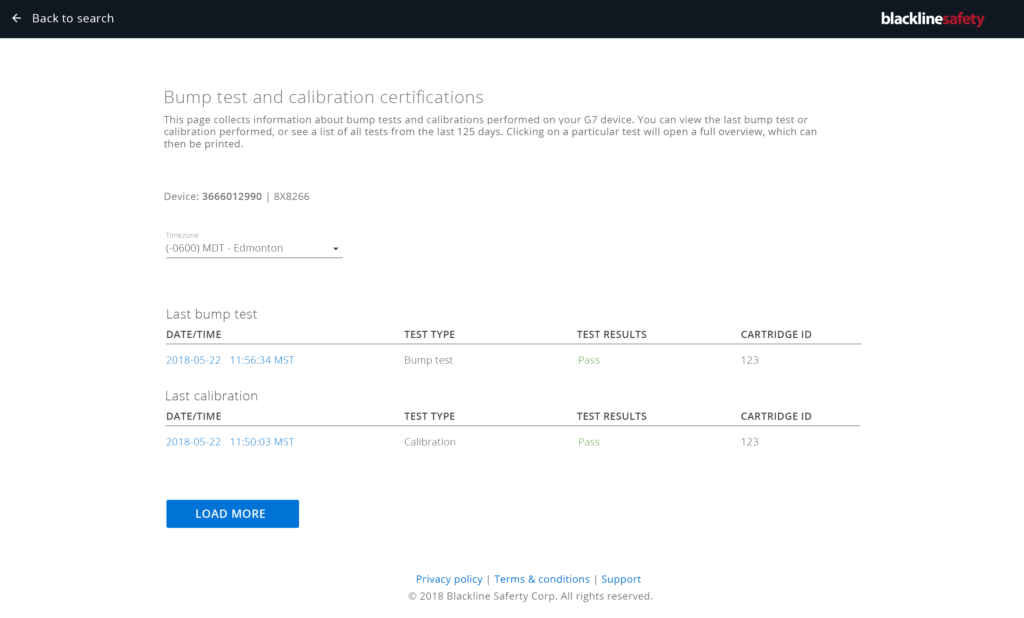
Task: Click the Blackline Safety logo
Action: [x=932, y=19]
